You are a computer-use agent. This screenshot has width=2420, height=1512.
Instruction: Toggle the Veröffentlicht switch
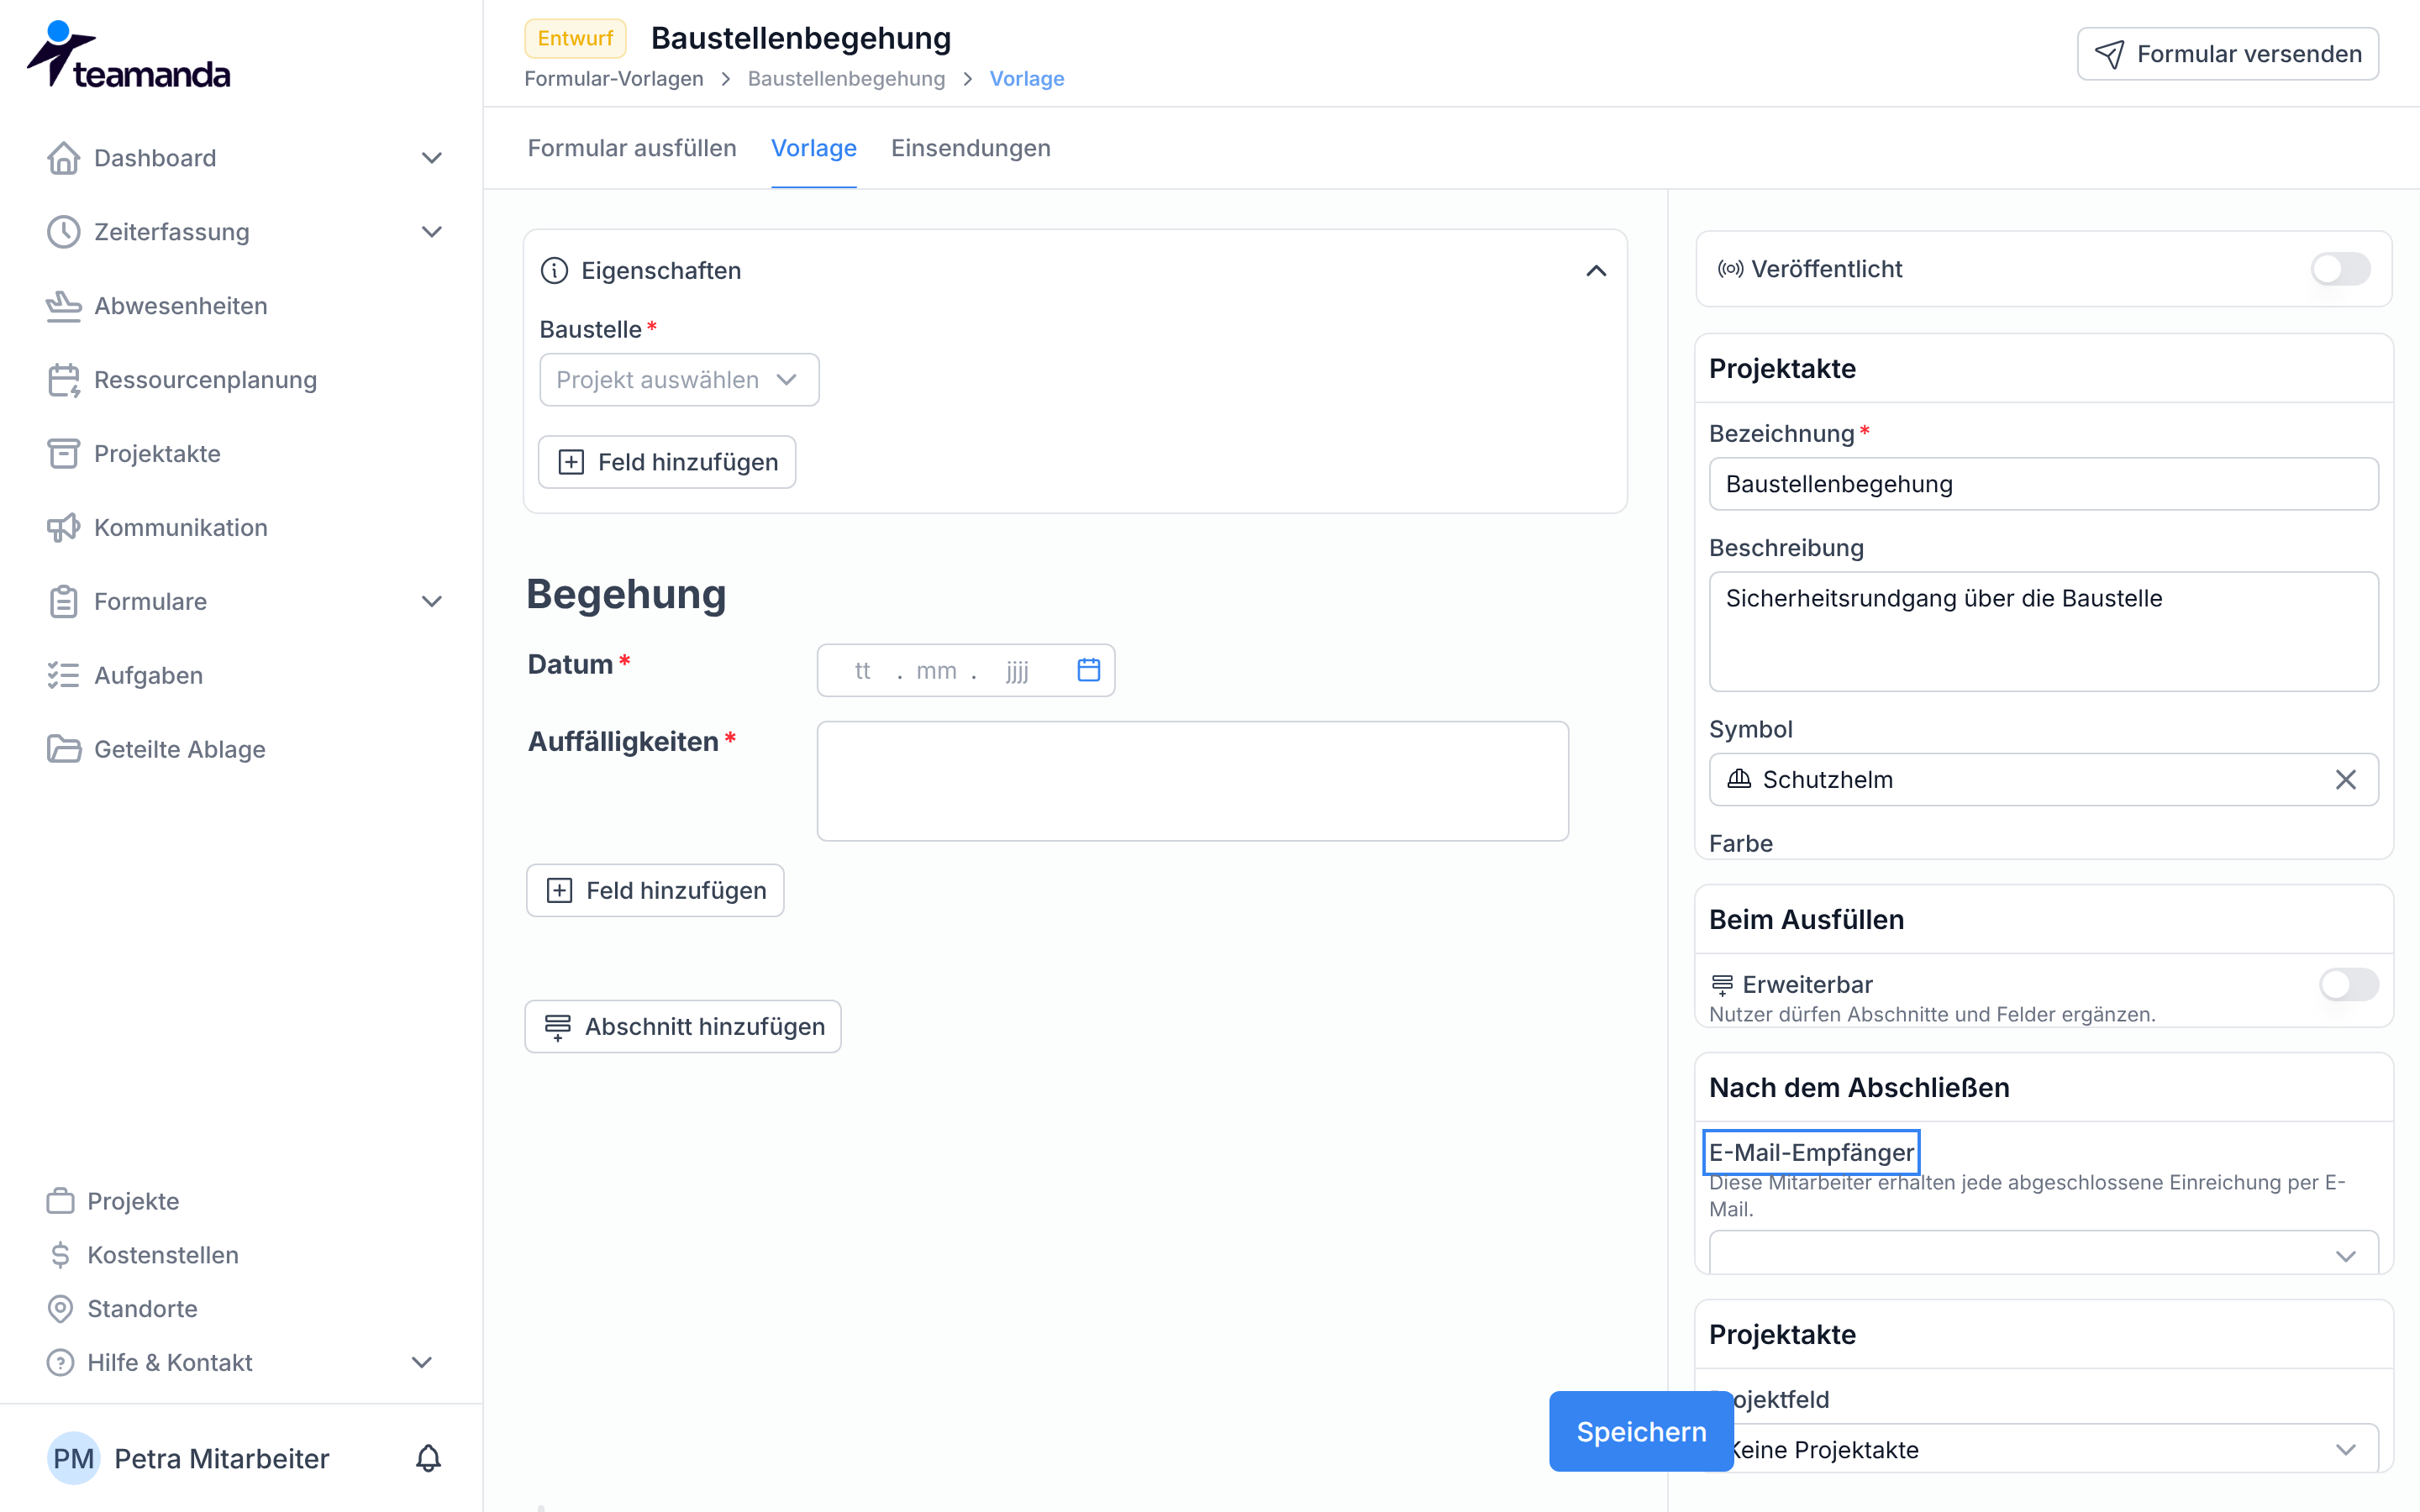click(2341, 269)
